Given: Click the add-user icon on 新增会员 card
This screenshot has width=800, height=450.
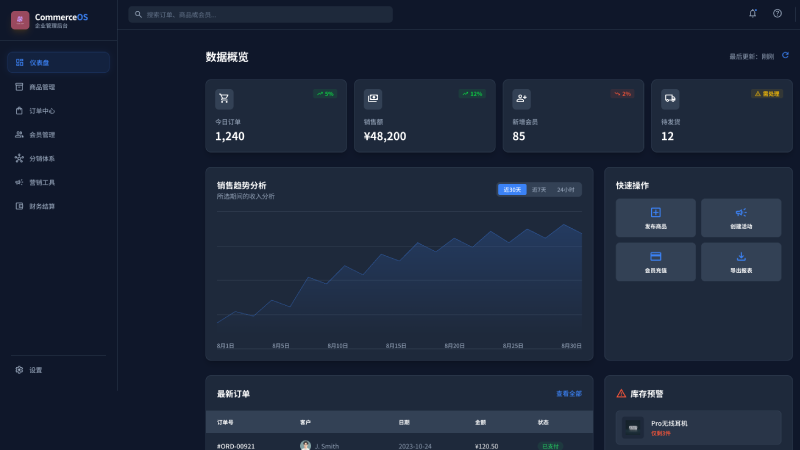Looking at the screenshot, I should (x=521, y=98).
